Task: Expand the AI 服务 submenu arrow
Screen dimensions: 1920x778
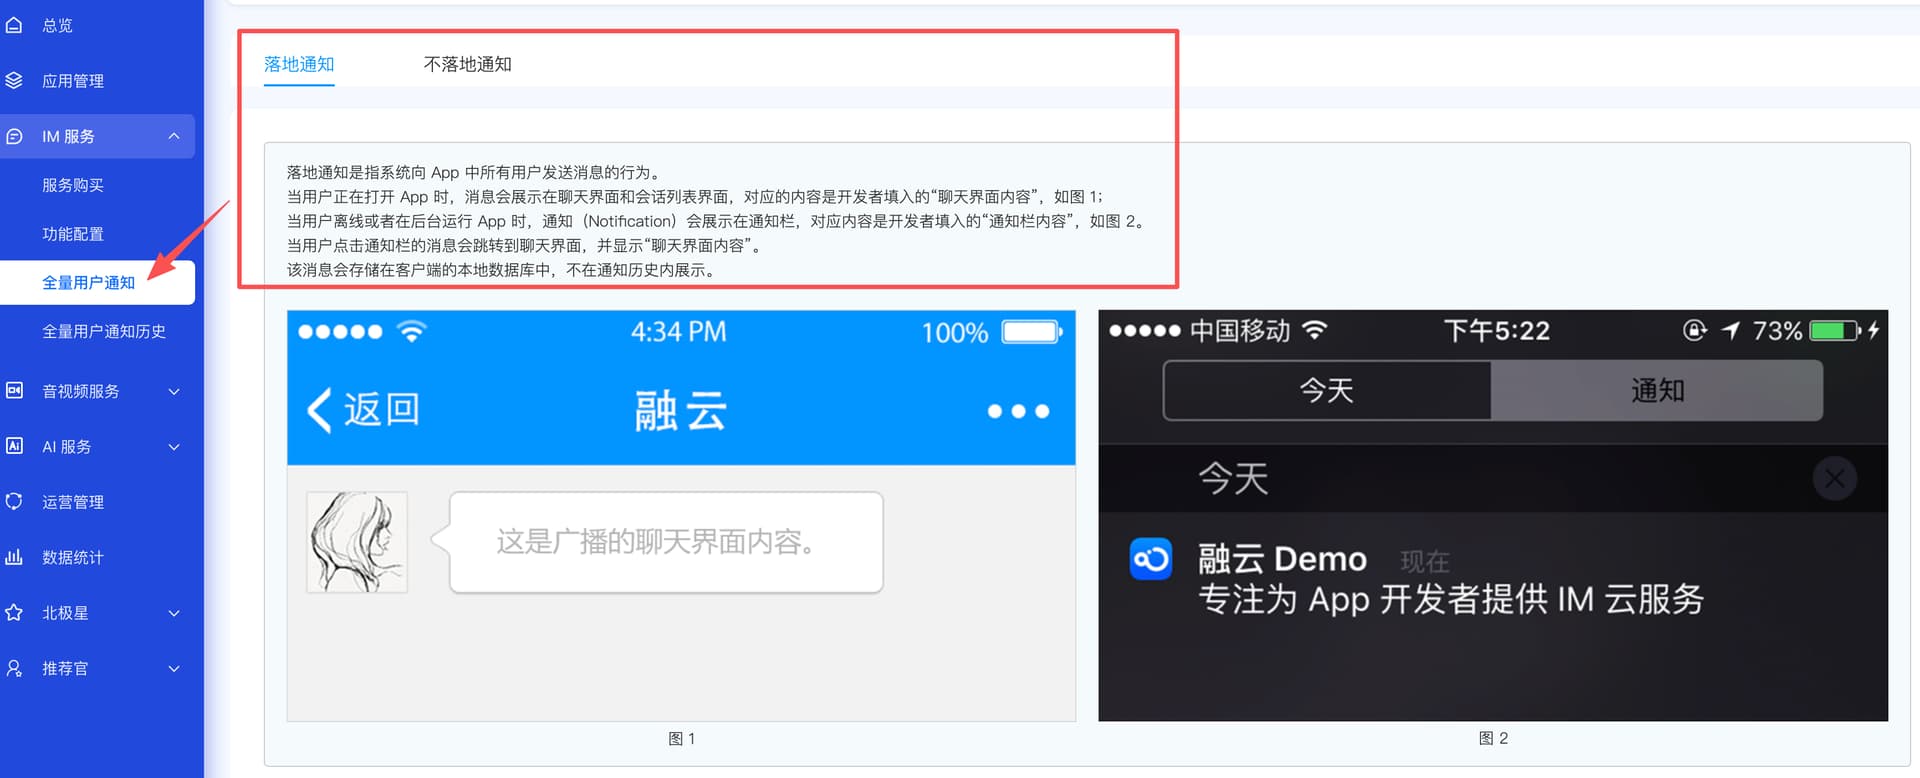Action: click(174, 447)
